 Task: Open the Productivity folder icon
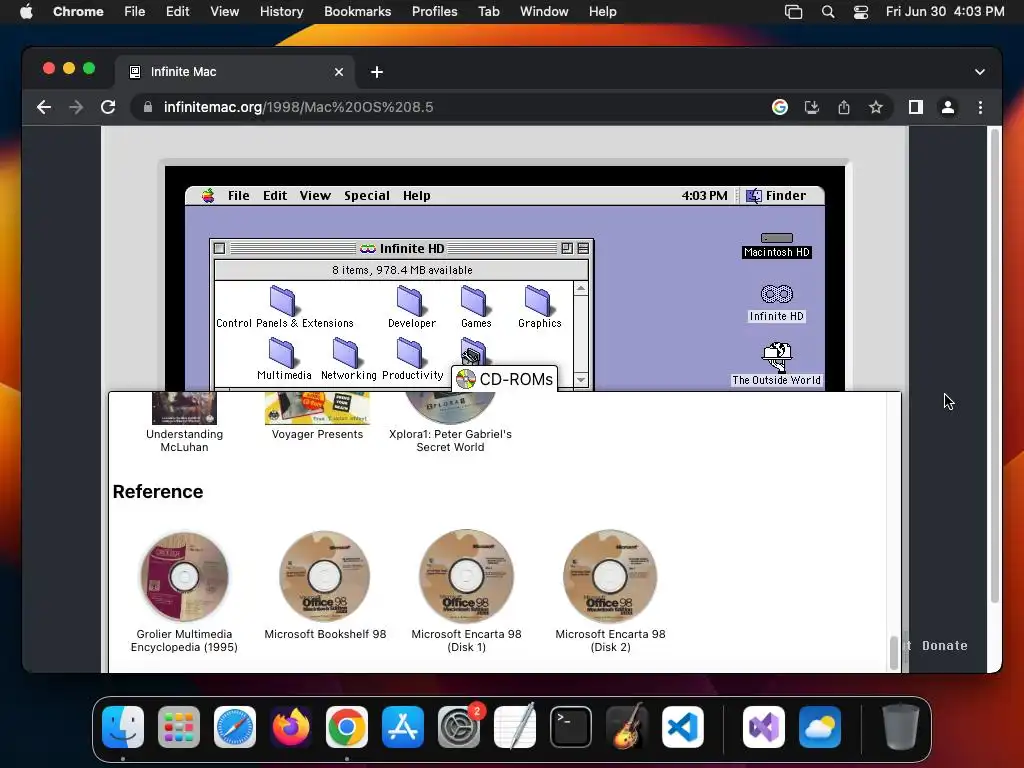tap(409, 353)
